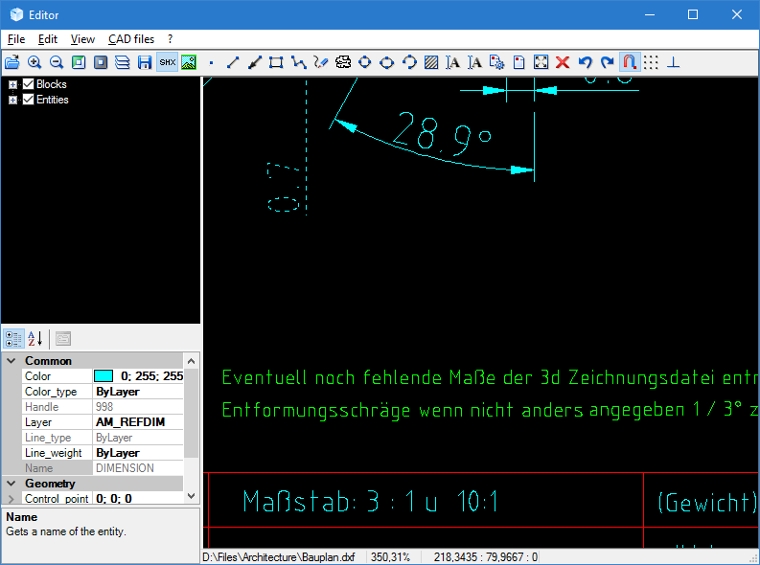
Task: Click the Open file folder icon
Action: coord(12,62)
